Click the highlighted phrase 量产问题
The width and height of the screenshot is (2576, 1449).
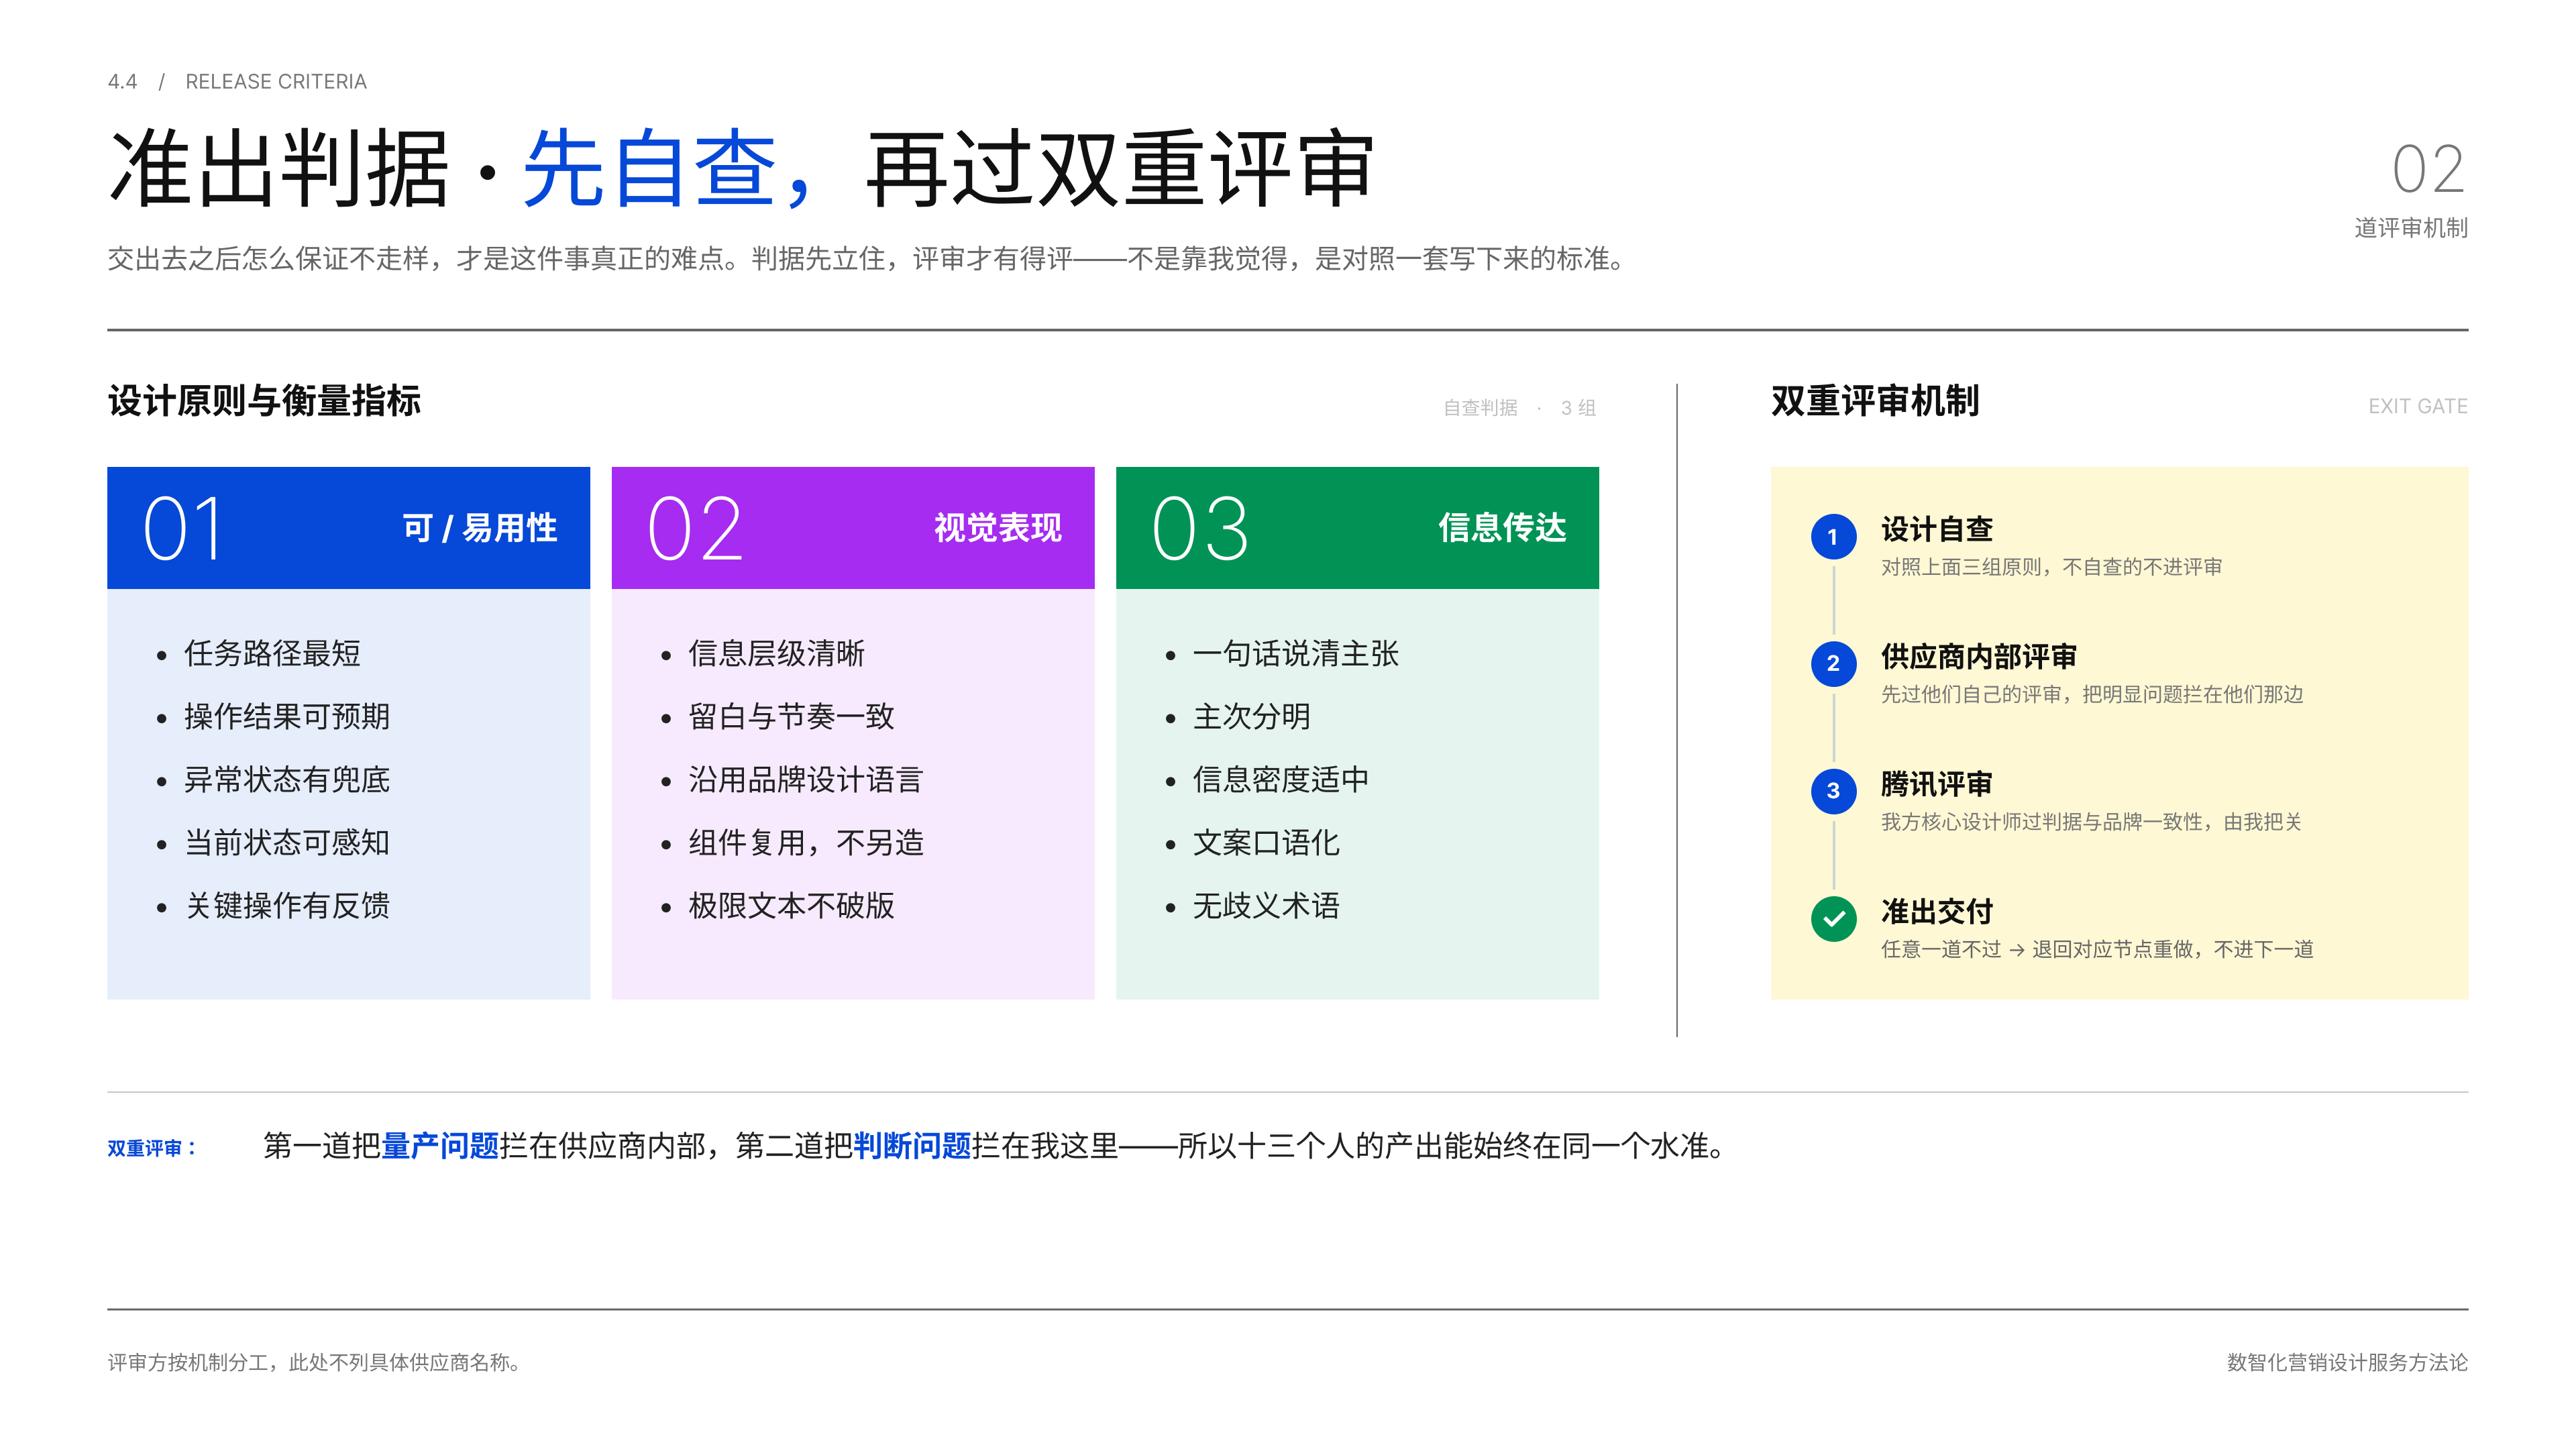coord(440,1146)
